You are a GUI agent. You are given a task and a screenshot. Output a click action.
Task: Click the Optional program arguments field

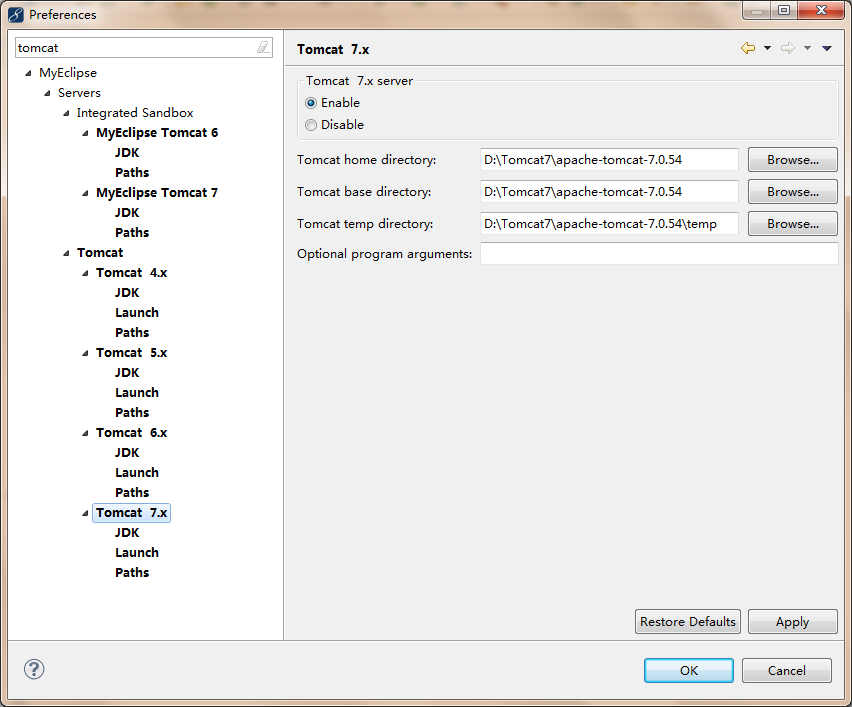click(659, 254)
